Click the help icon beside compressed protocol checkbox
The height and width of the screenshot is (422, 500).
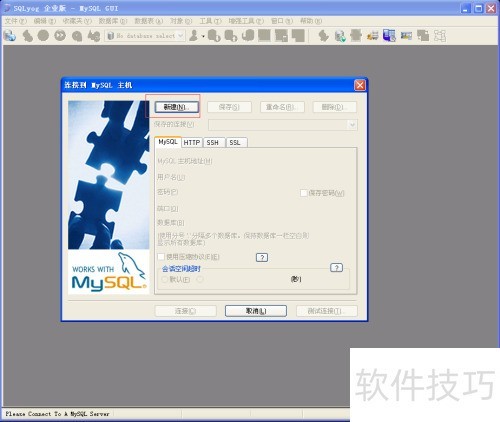coord(262,257)
